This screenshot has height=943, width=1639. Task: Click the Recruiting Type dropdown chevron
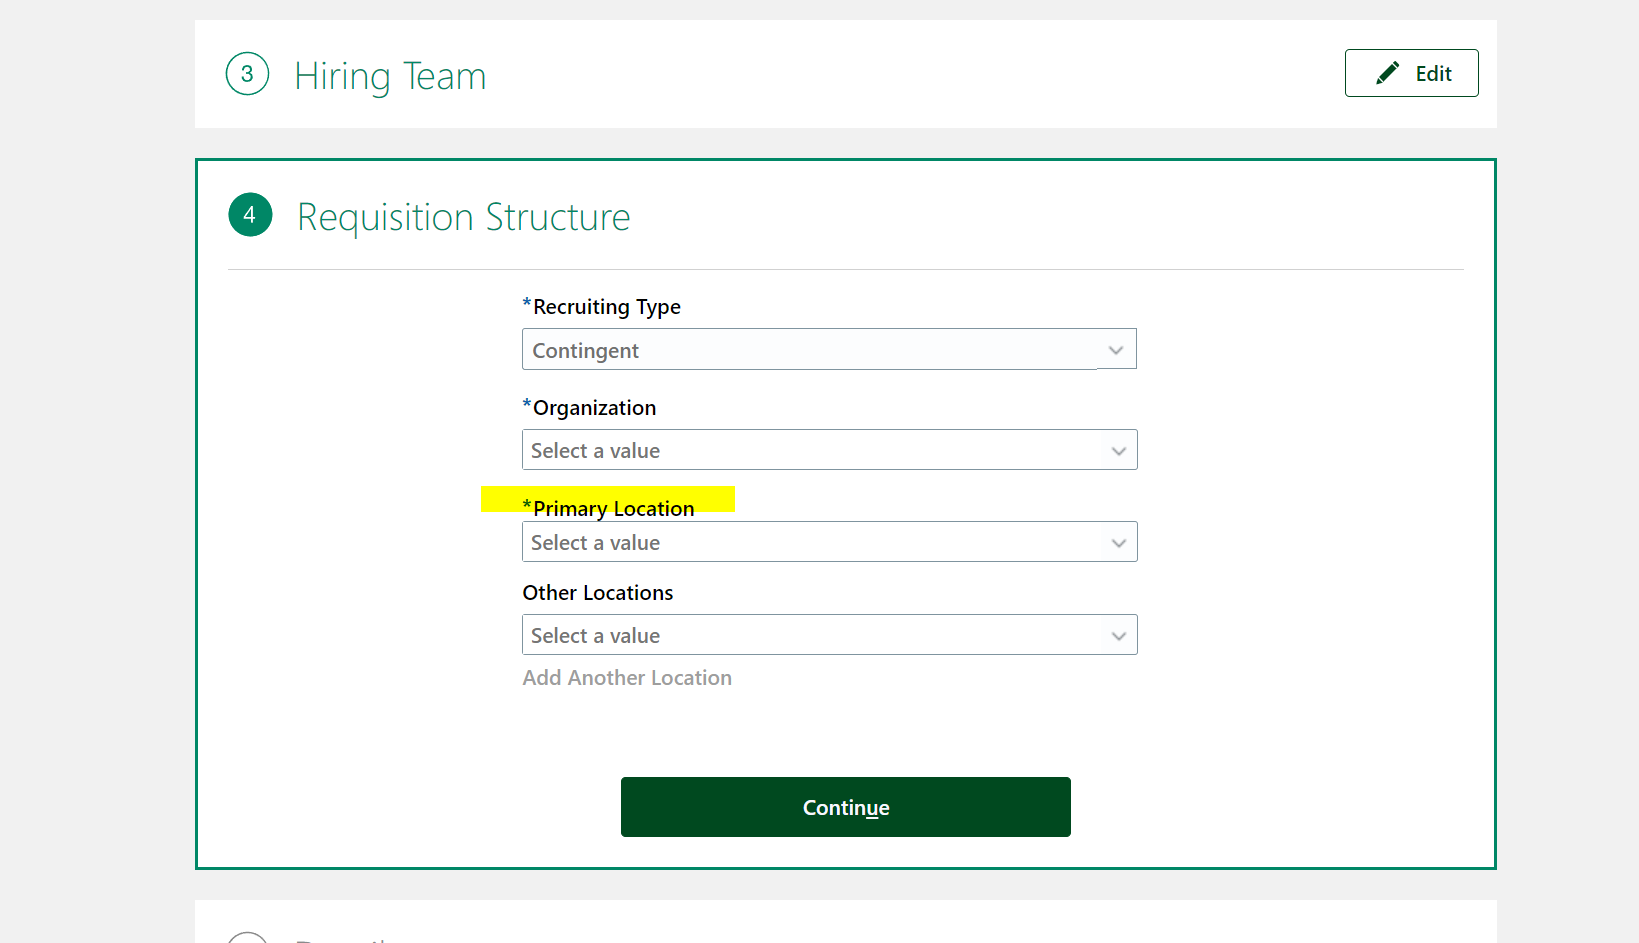(1116, 351)
